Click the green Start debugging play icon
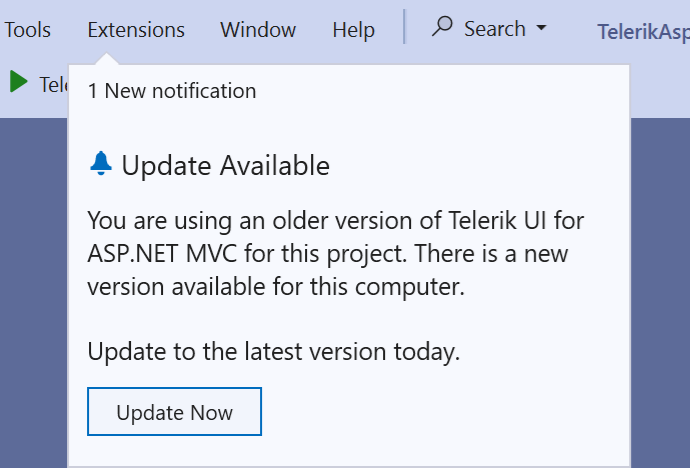 click(18, 82)
